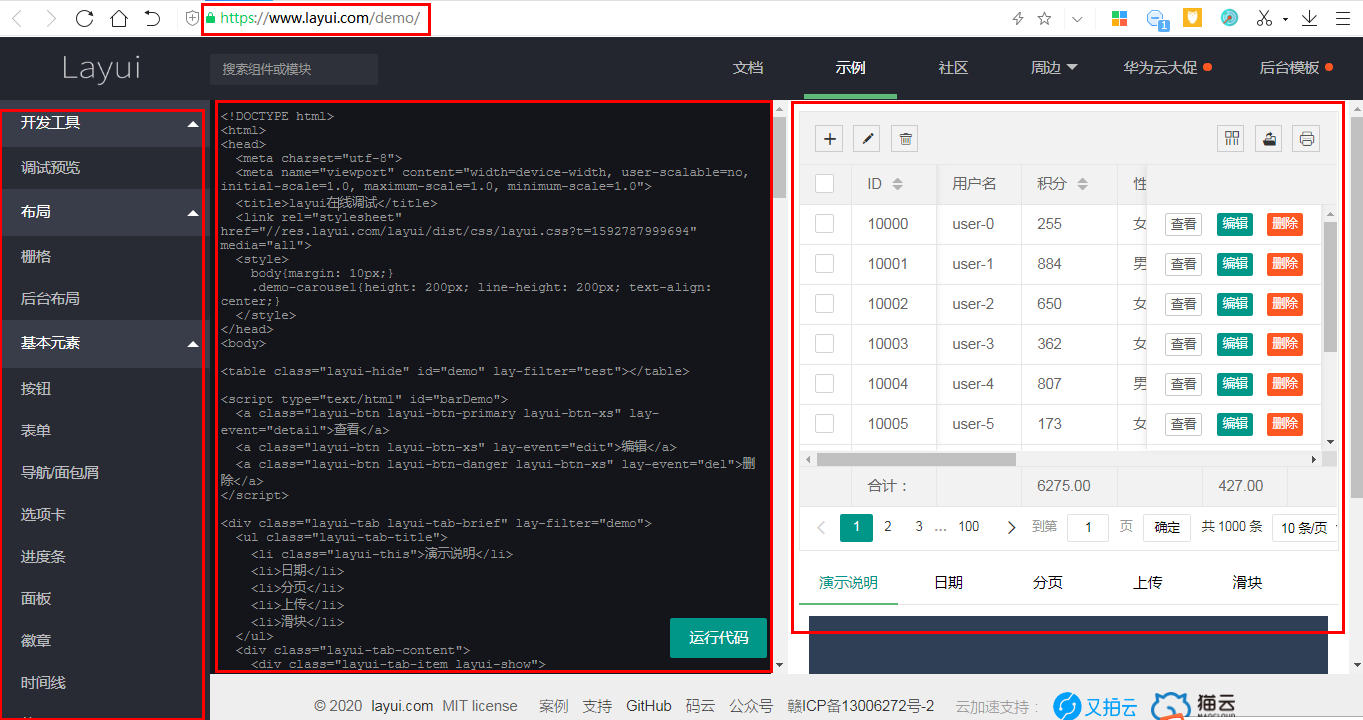Toggle the select-all checkbox in table header
Viewport: 1363px width, 720px height.
[x=825, y=184]
